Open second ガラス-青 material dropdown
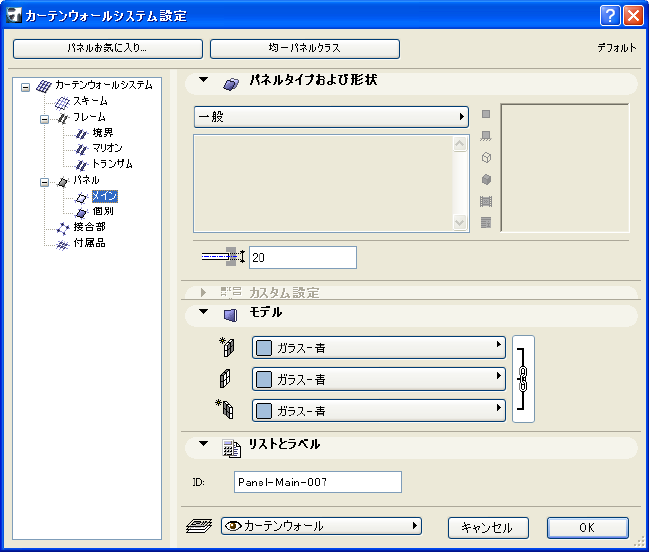 379,379
